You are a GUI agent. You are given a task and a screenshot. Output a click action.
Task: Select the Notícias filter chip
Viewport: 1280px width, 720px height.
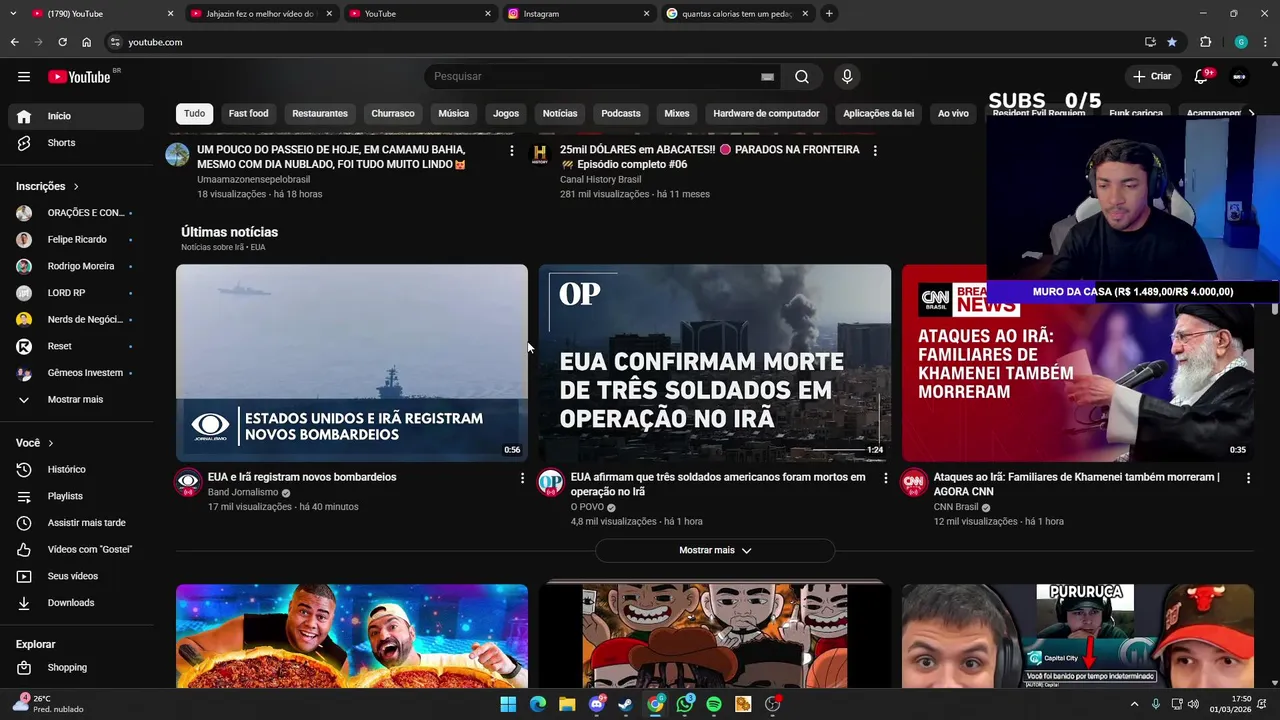tap(560, 114)
